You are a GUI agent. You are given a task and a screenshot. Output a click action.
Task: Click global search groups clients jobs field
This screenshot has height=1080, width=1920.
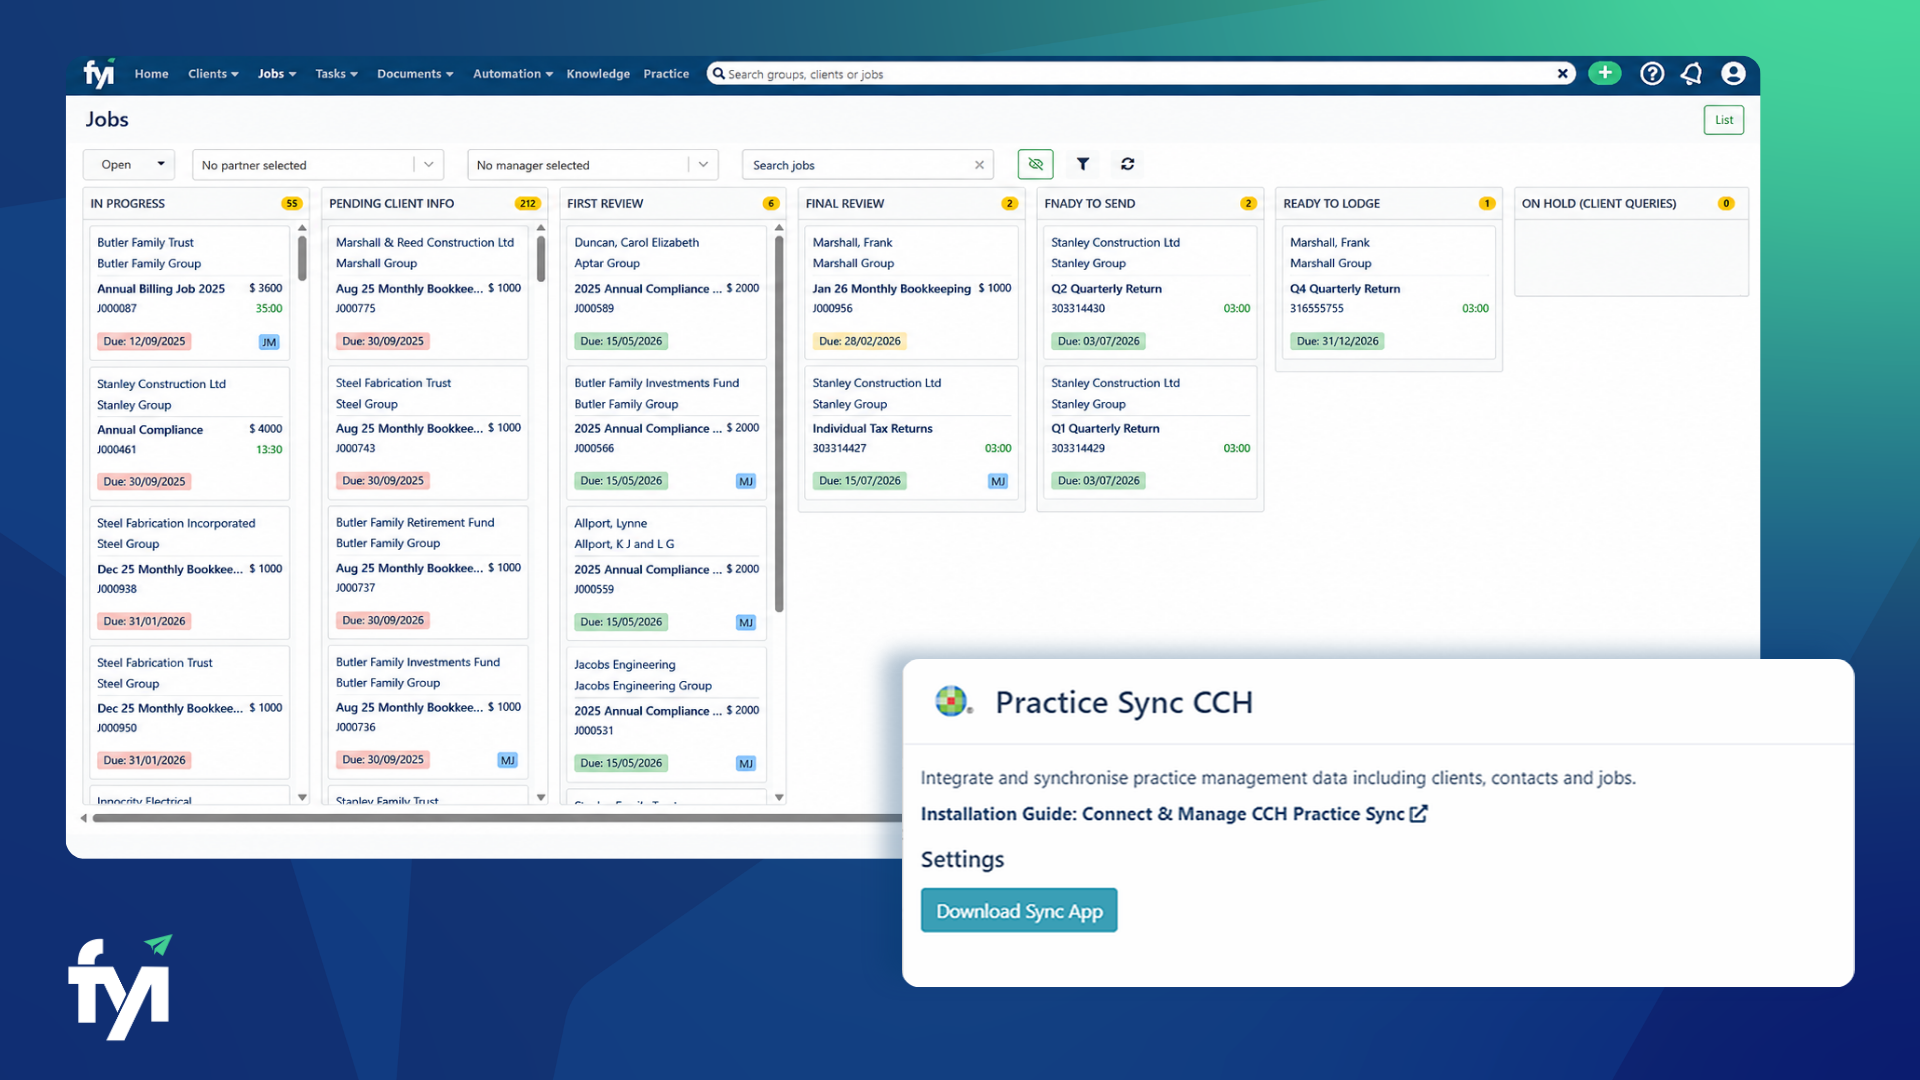[1140, 74]
